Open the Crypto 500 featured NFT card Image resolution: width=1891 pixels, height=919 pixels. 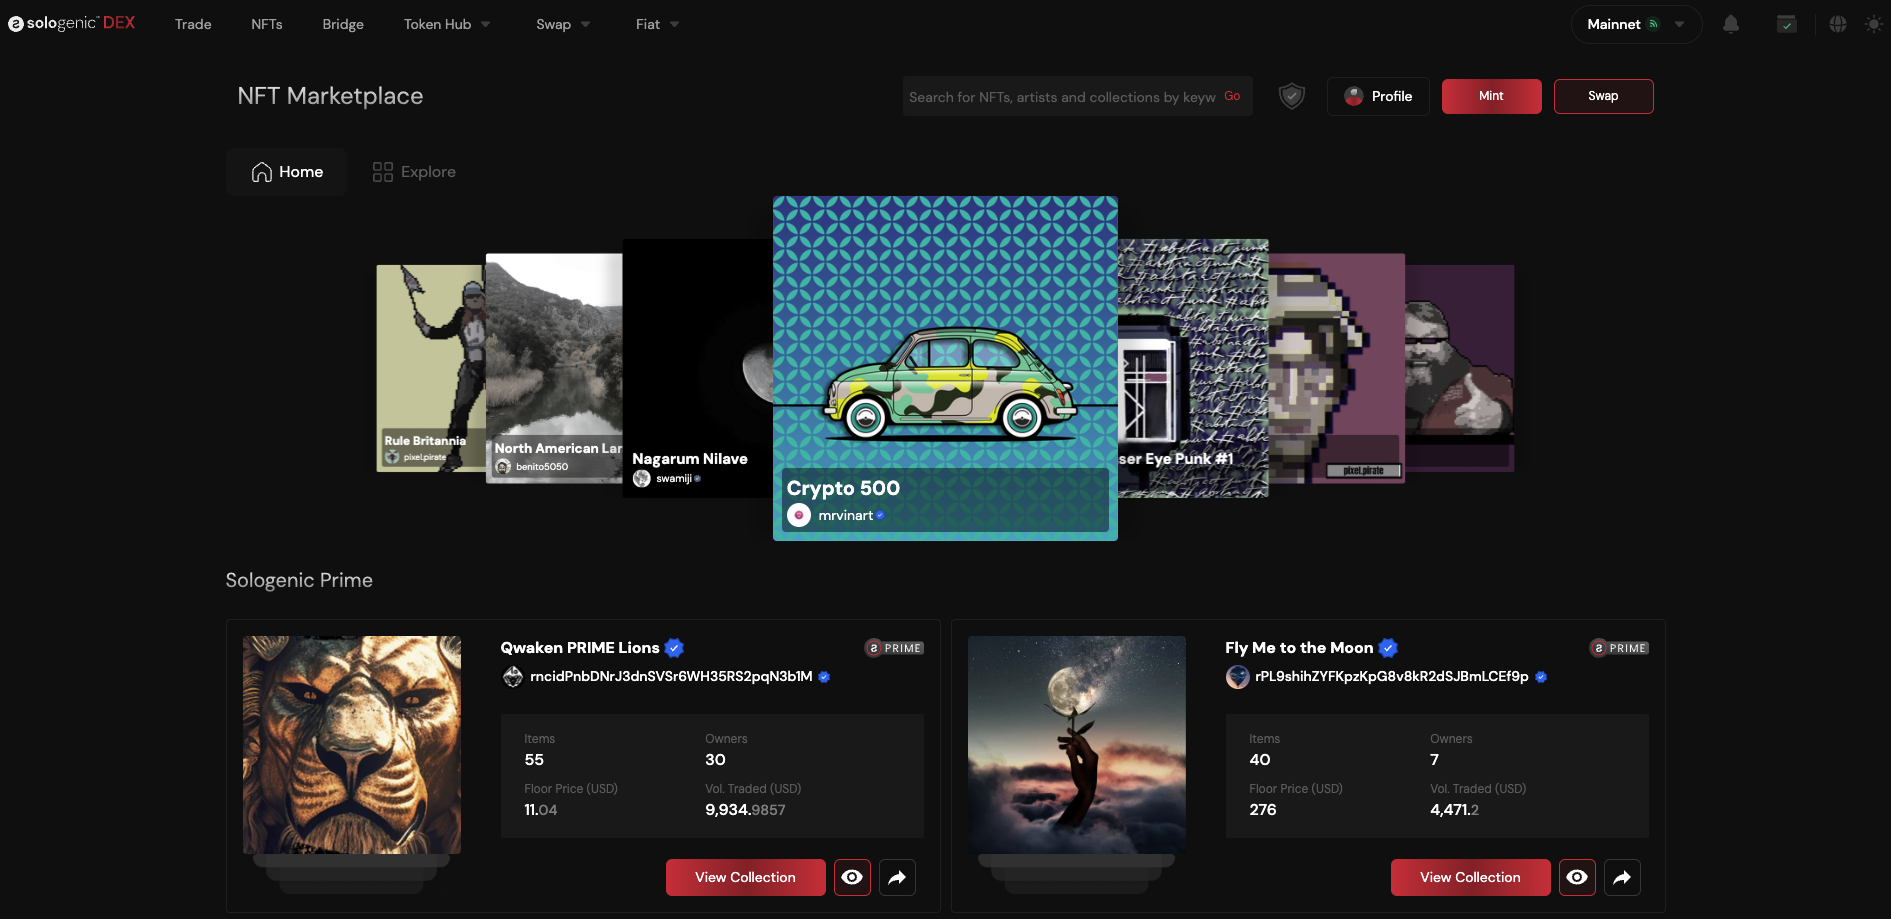pos(945,368)
